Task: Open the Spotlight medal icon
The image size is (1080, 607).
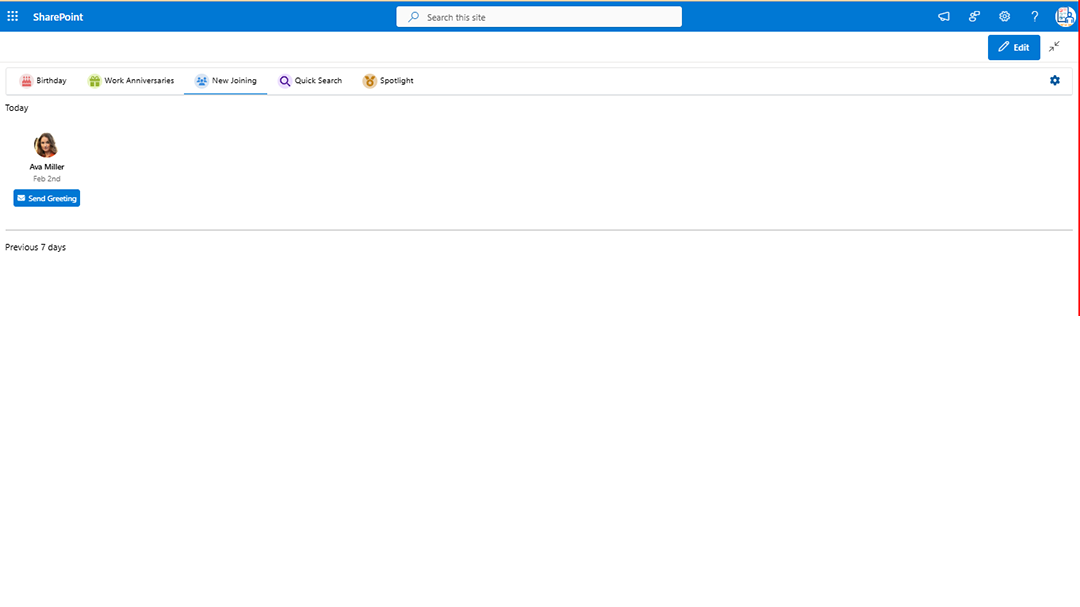Action: pos(370,80)
